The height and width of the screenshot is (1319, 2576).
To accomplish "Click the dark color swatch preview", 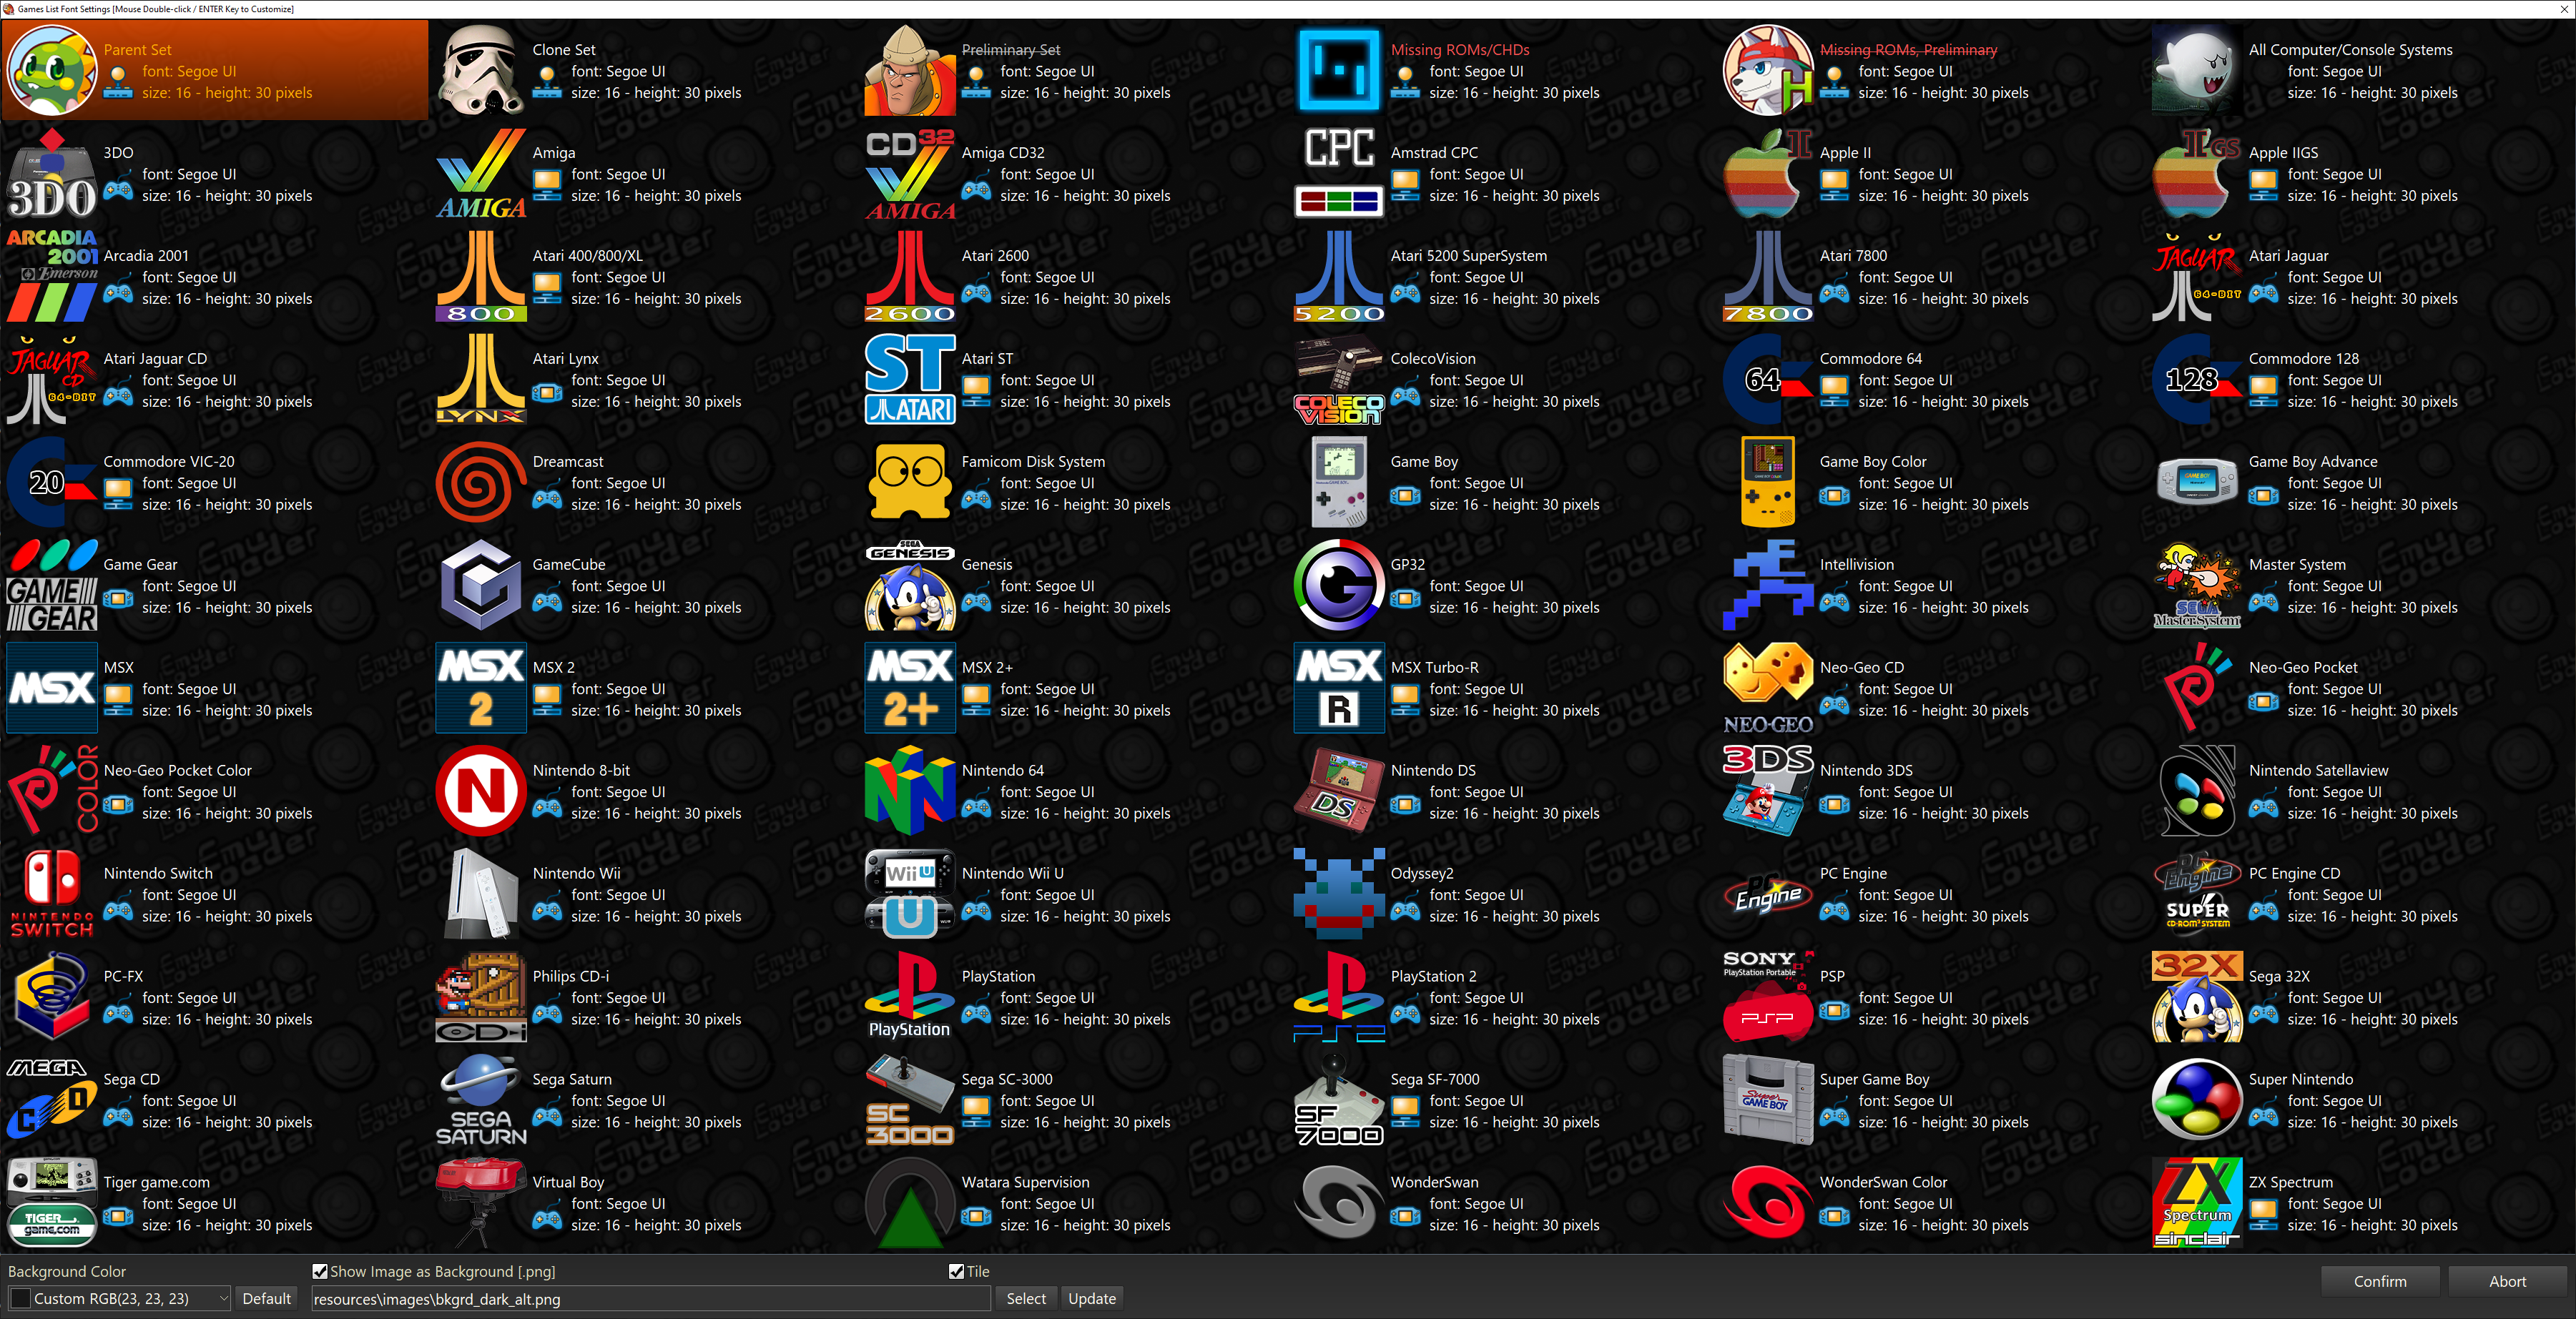I will tap(20, 1298).
